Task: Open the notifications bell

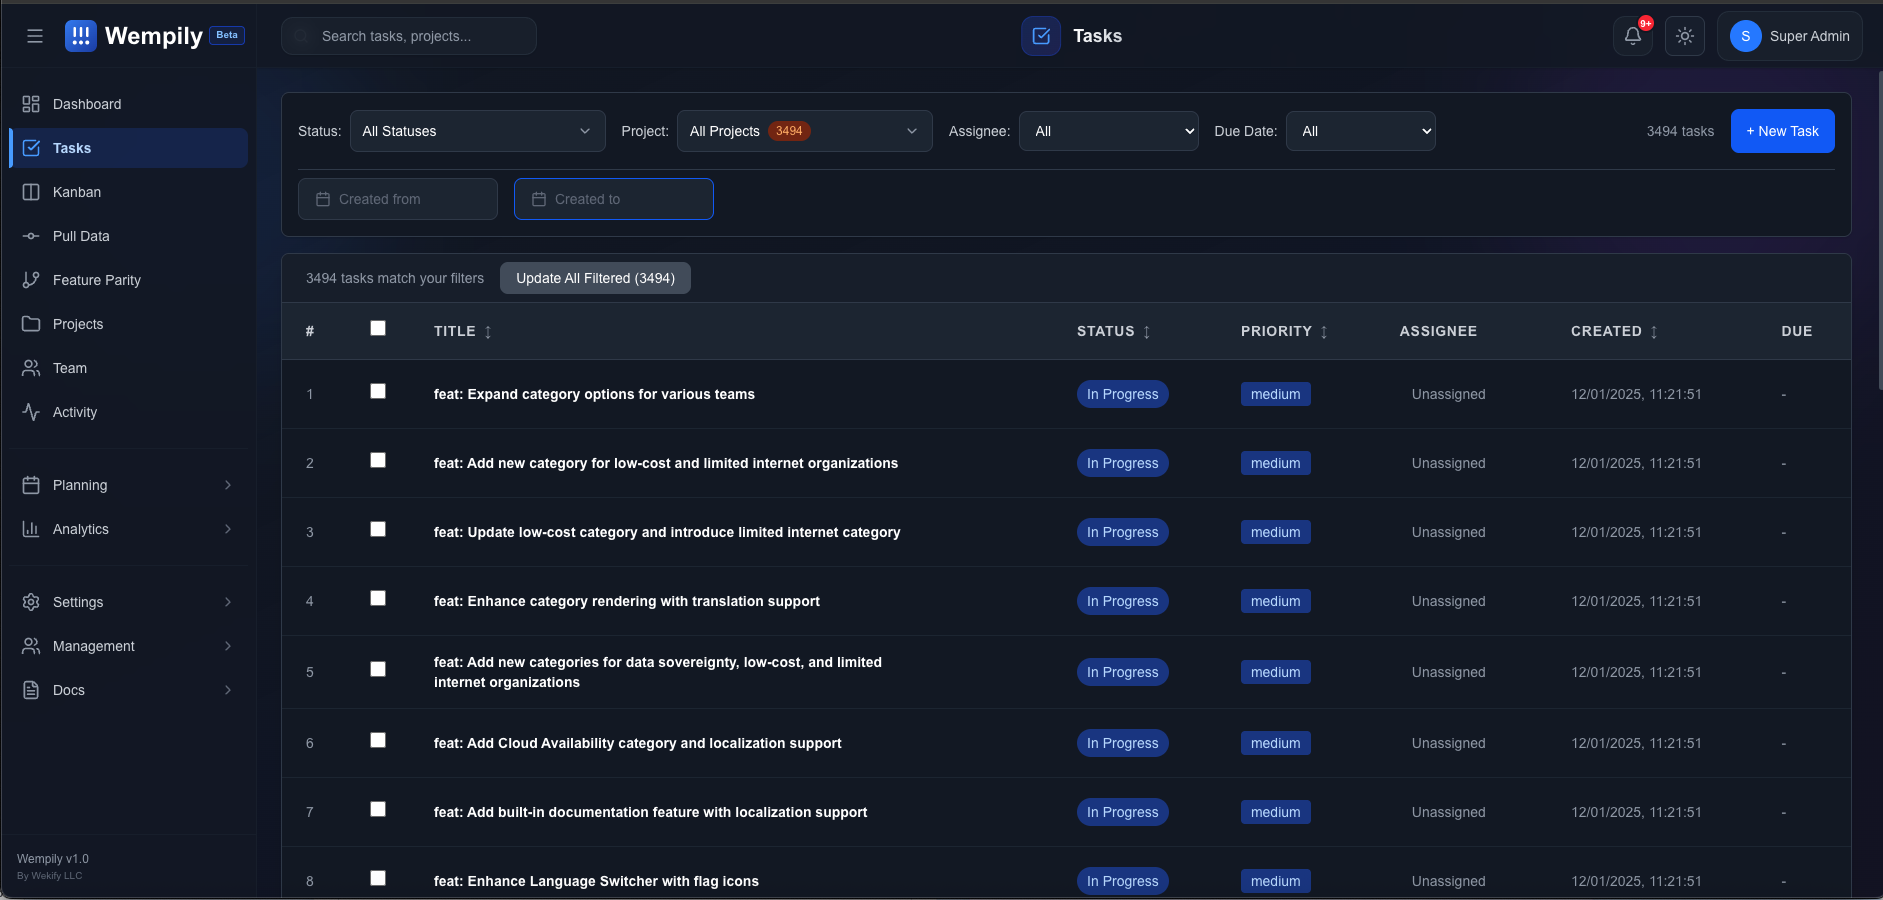Action: point(1632,36)
